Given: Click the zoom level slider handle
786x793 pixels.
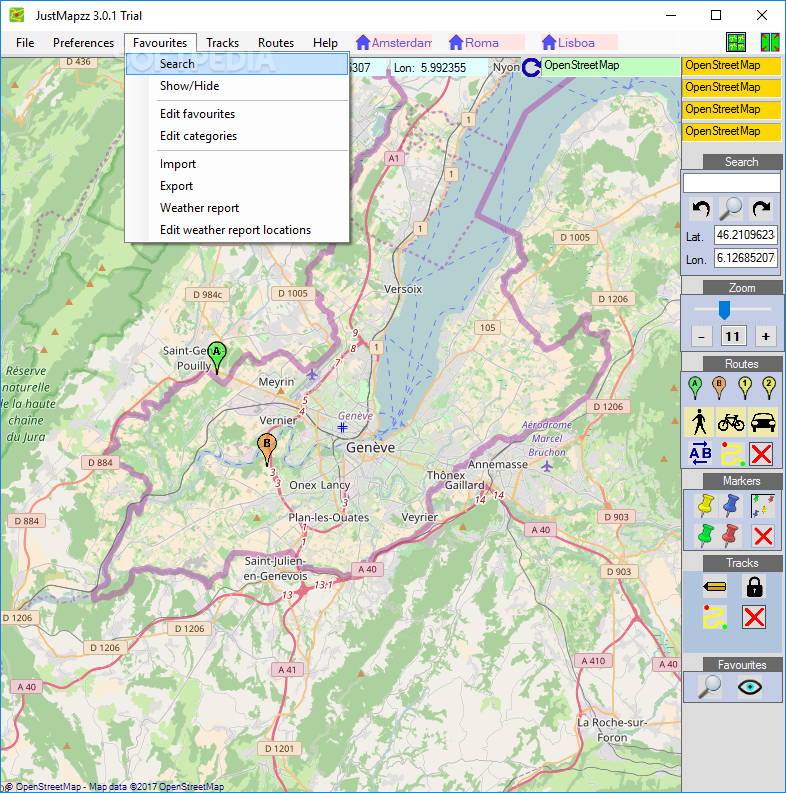Looking at the screenshot, I should (724, 310).
